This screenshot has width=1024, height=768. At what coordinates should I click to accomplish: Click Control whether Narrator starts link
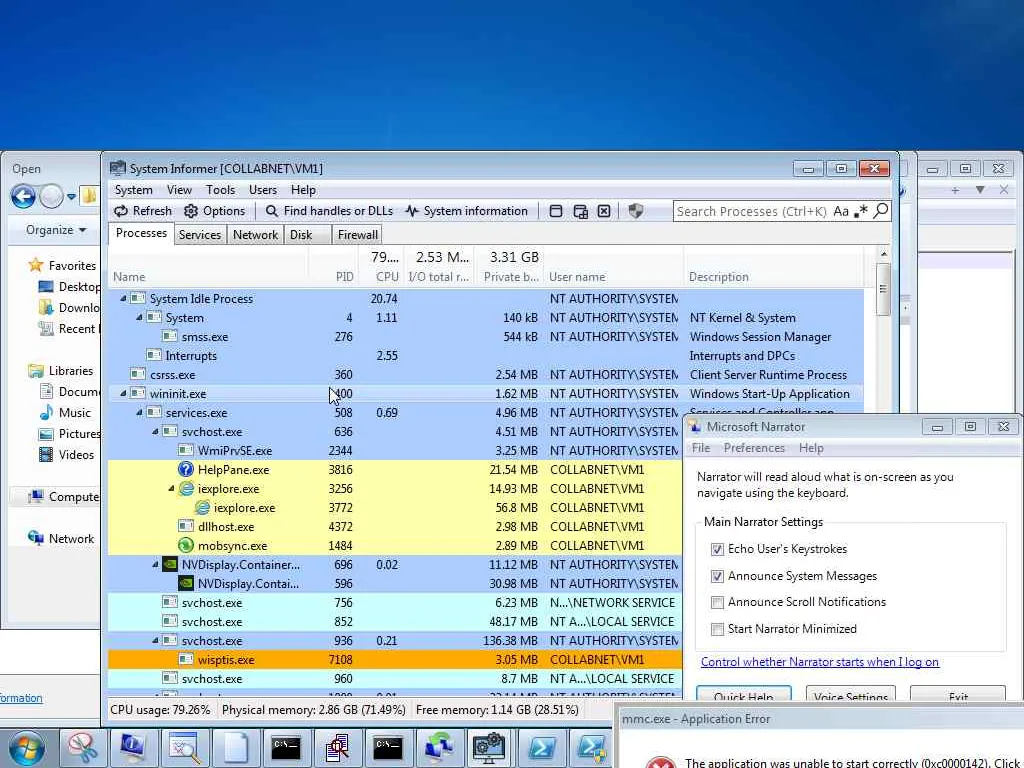point(820,662)
